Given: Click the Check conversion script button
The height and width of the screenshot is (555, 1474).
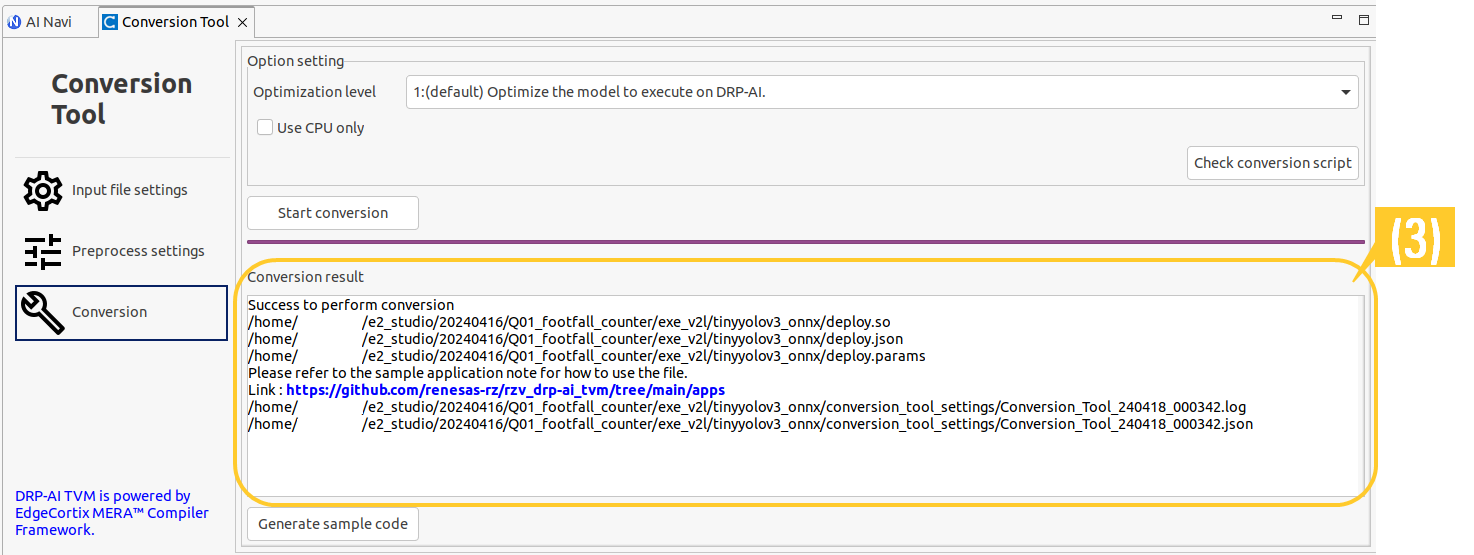Looking at the screenshot, I should (x=1272, y=163).
